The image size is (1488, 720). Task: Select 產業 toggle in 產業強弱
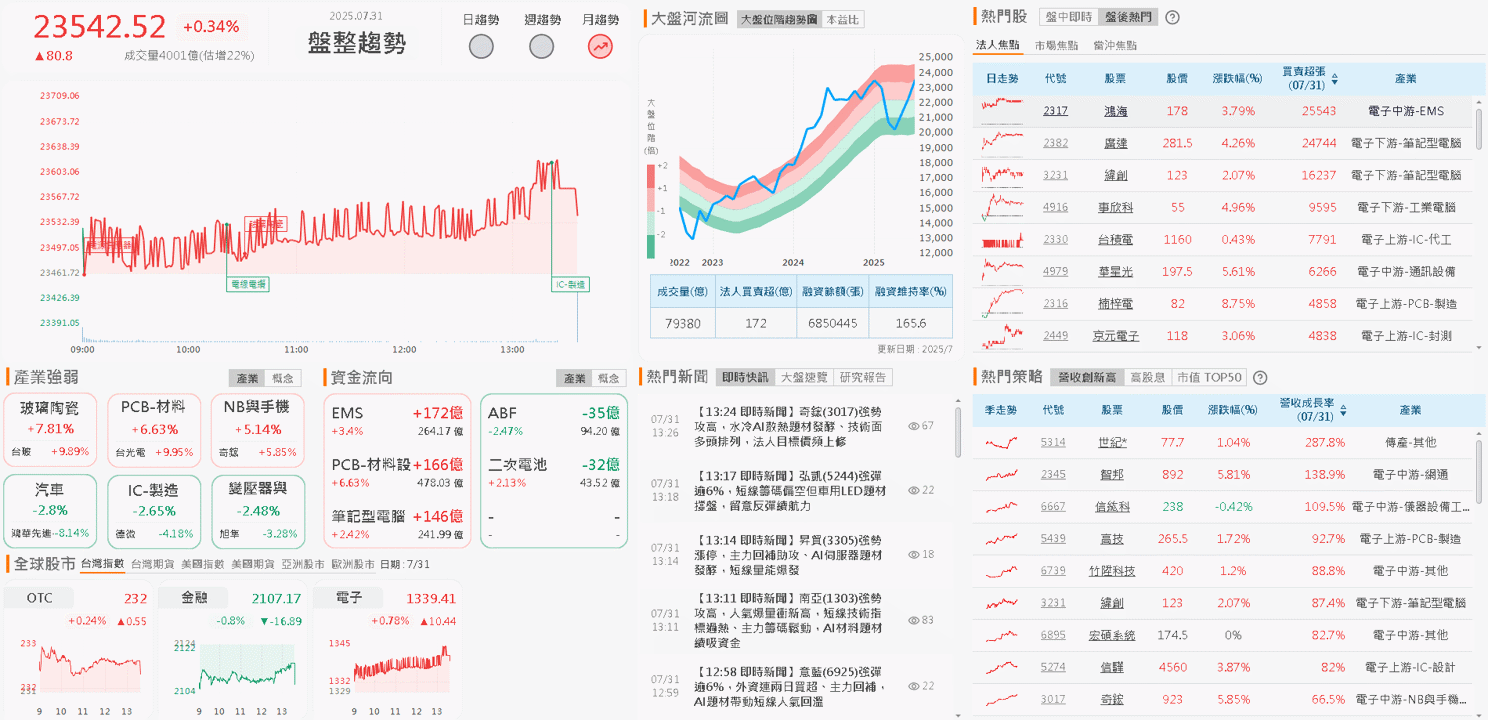247,378
